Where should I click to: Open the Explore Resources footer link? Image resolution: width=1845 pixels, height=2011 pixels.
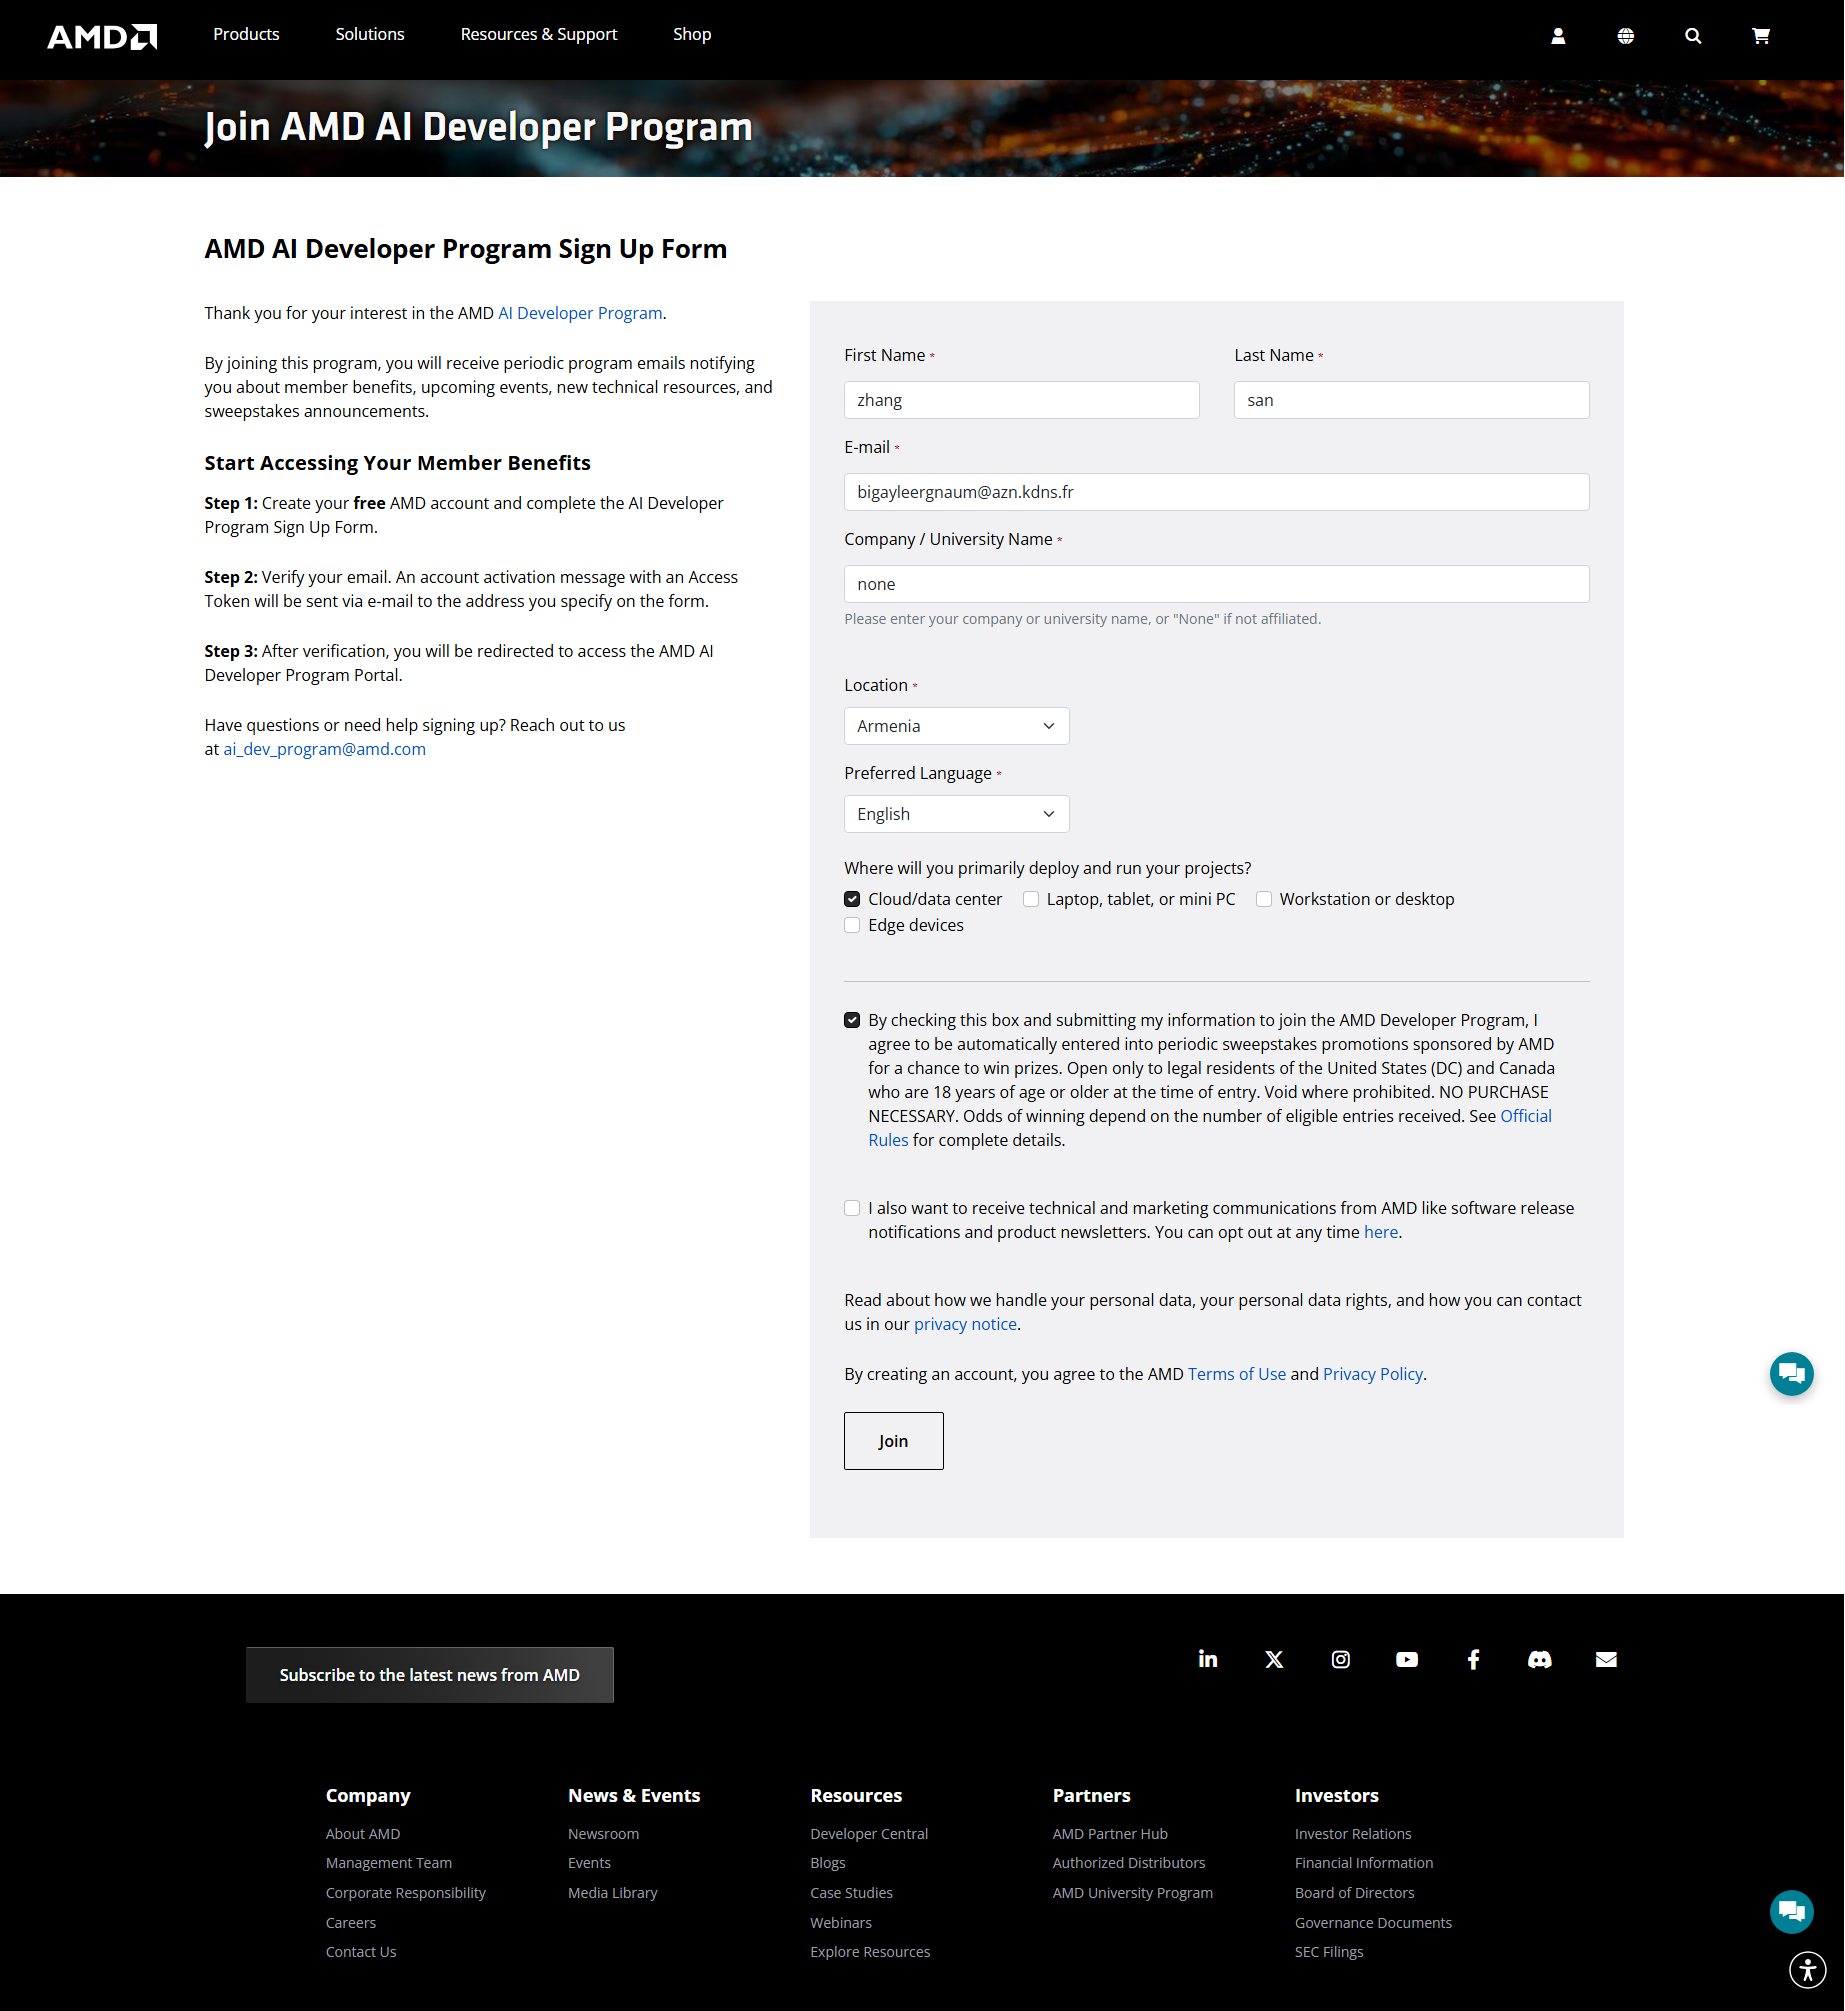point(871,1952)
